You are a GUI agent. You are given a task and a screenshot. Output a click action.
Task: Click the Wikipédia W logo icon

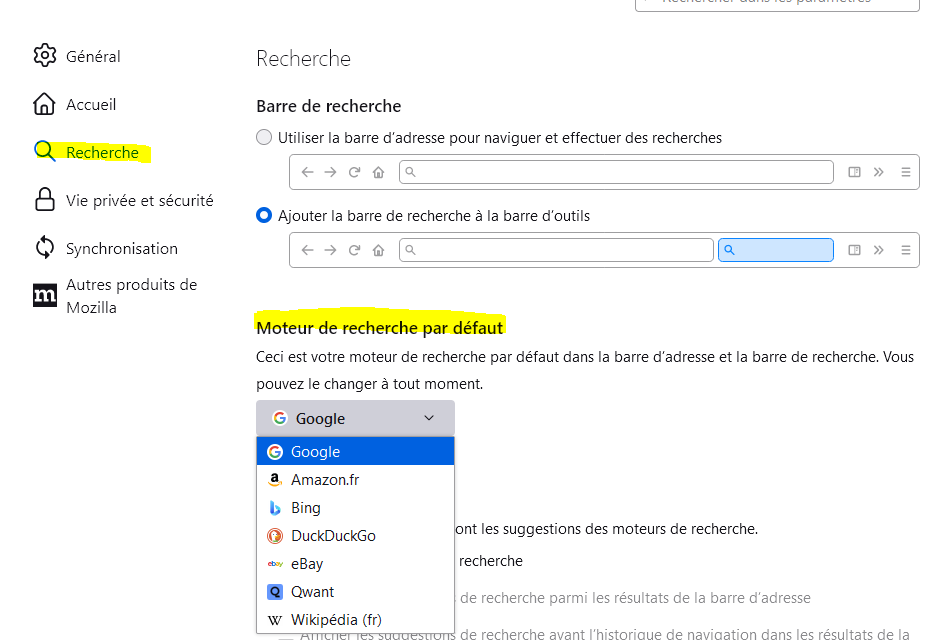pyautogui.click(x=275, y=620)
